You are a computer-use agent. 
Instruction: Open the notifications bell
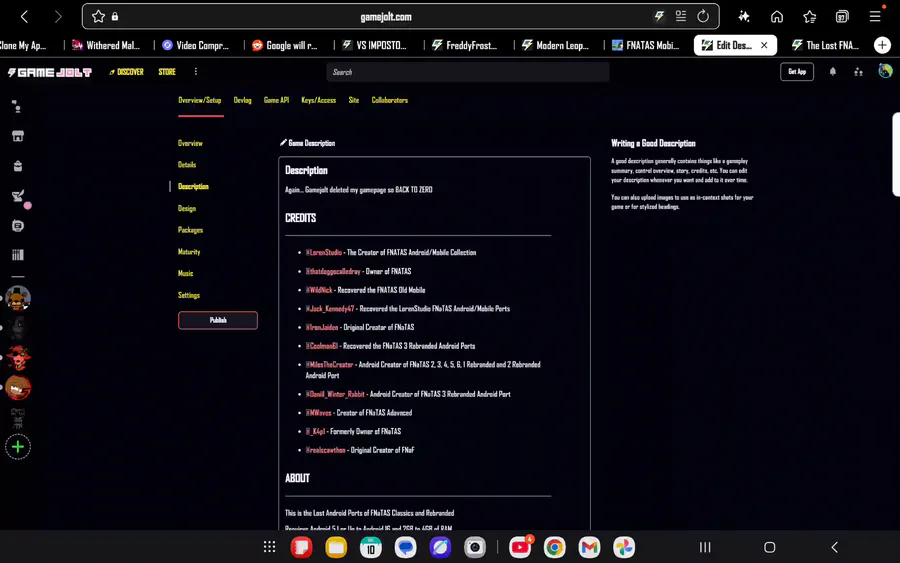832,72
